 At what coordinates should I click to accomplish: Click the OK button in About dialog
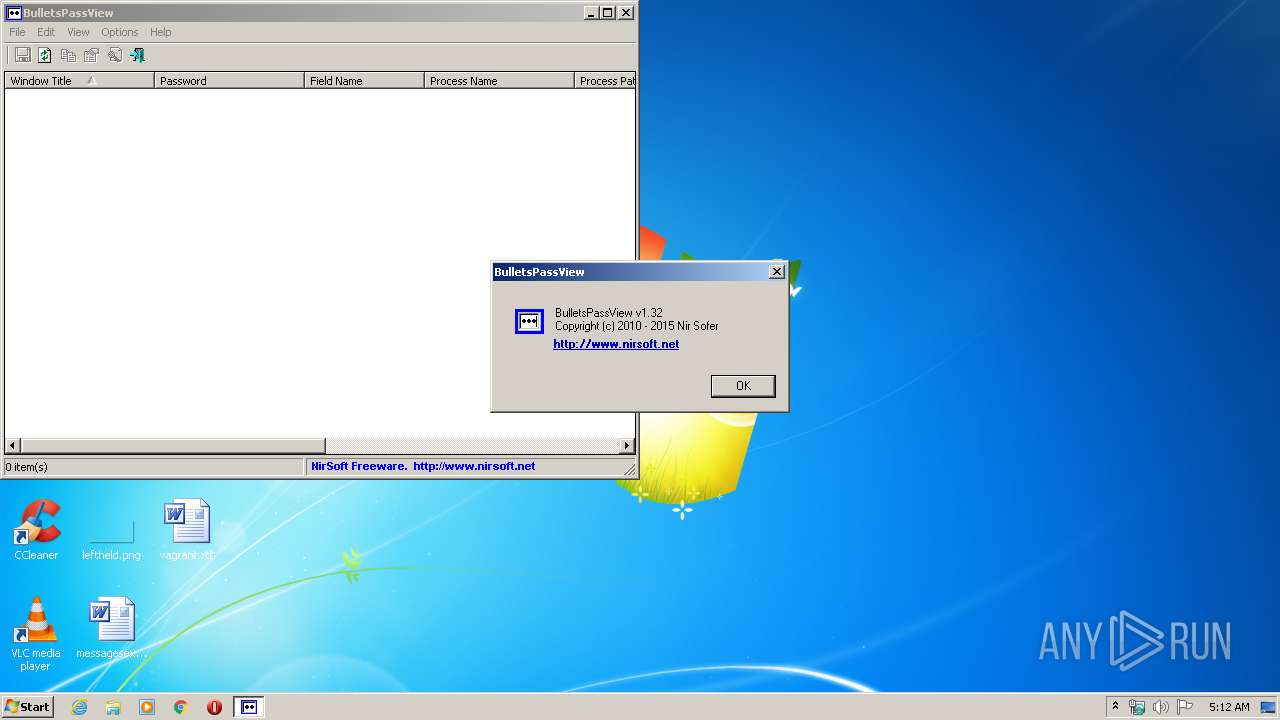pos(743,386)
